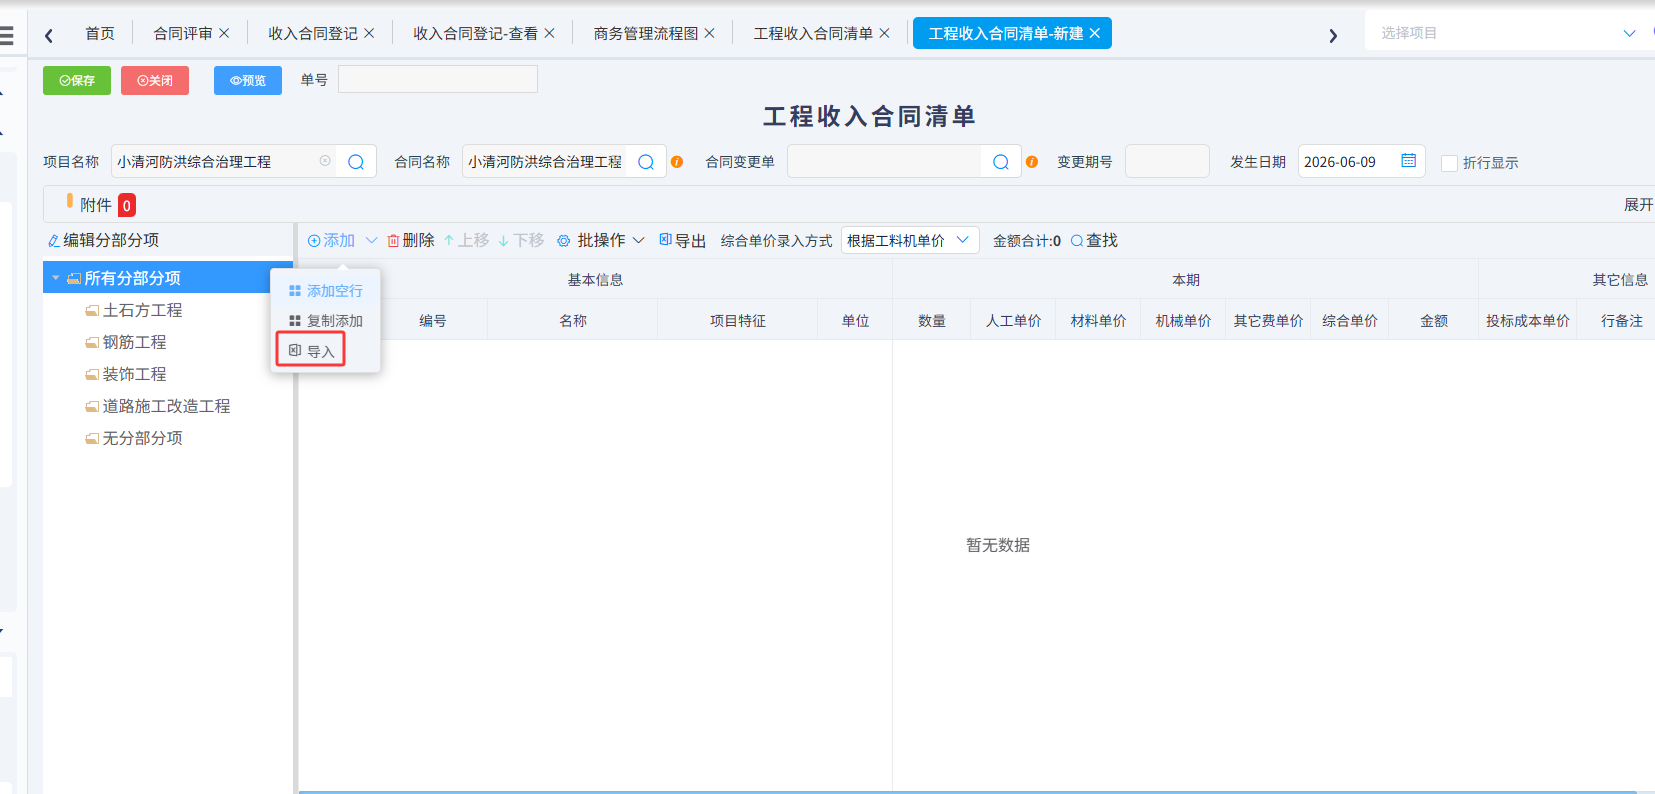1655x794 pixels.
Task: Click the 下移 down arrow
Action: 503,241
